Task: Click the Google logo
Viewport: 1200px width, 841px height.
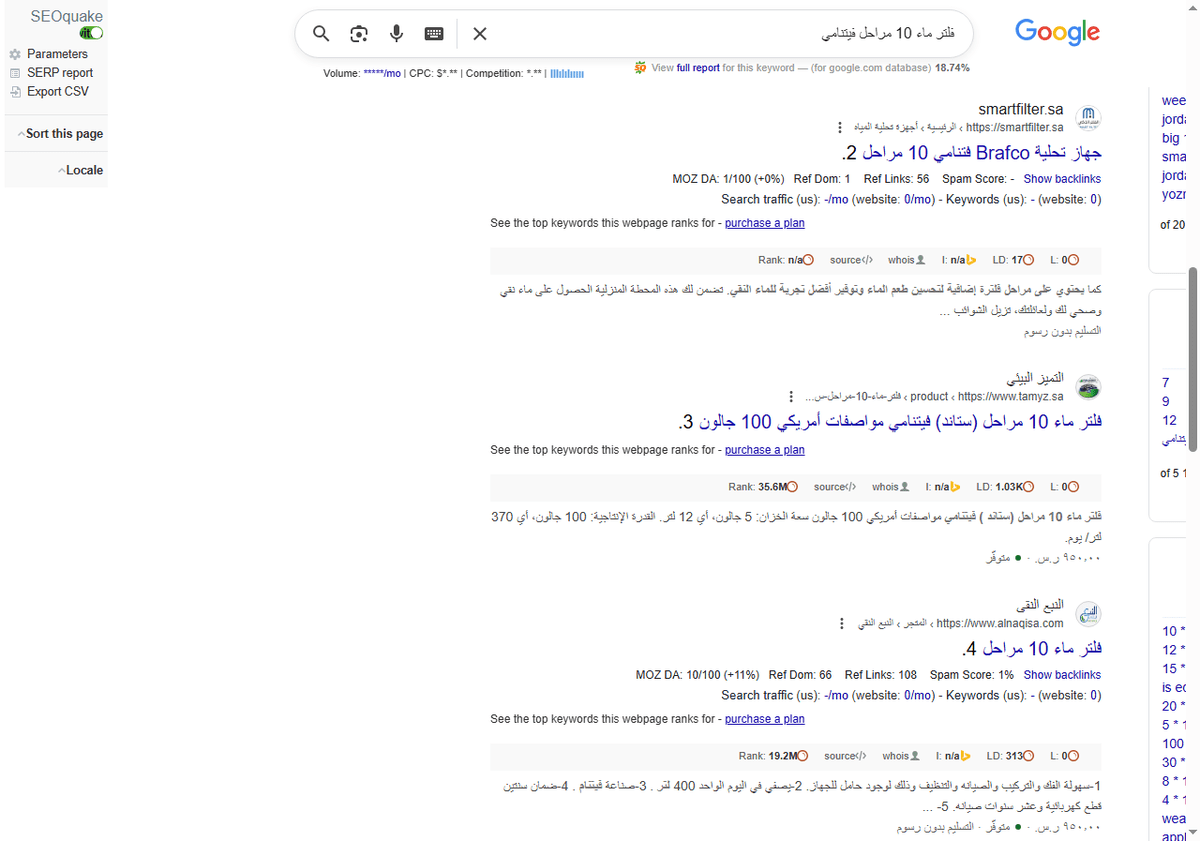Action: click(x=1057, y=32)
